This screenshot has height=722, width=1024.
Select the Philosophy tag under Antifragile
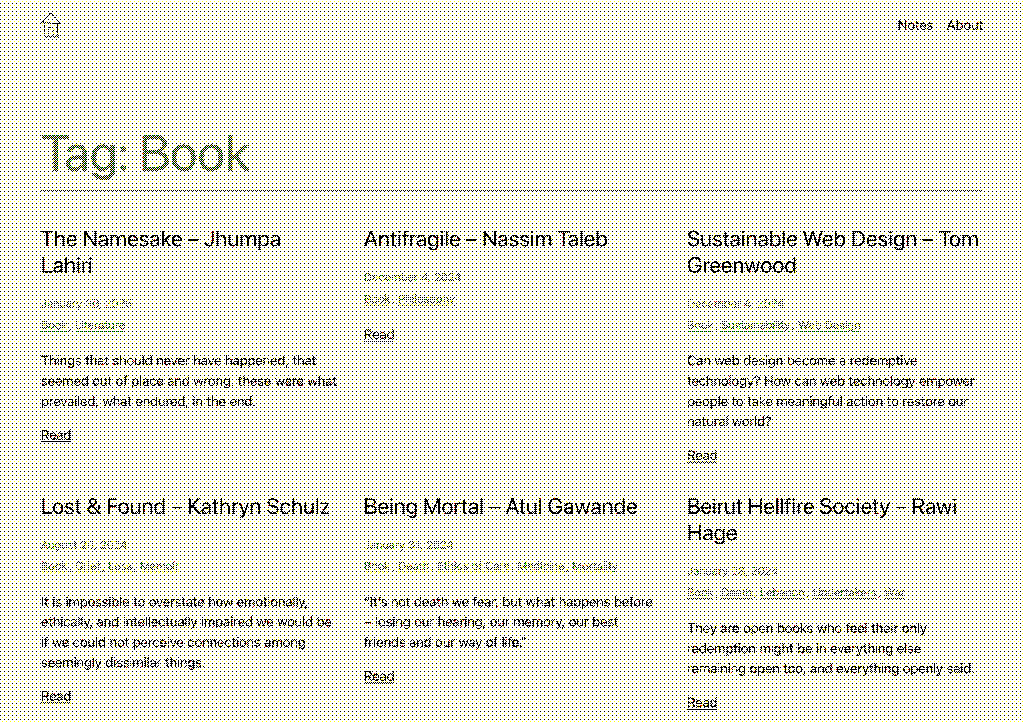[x=426, y=299]
